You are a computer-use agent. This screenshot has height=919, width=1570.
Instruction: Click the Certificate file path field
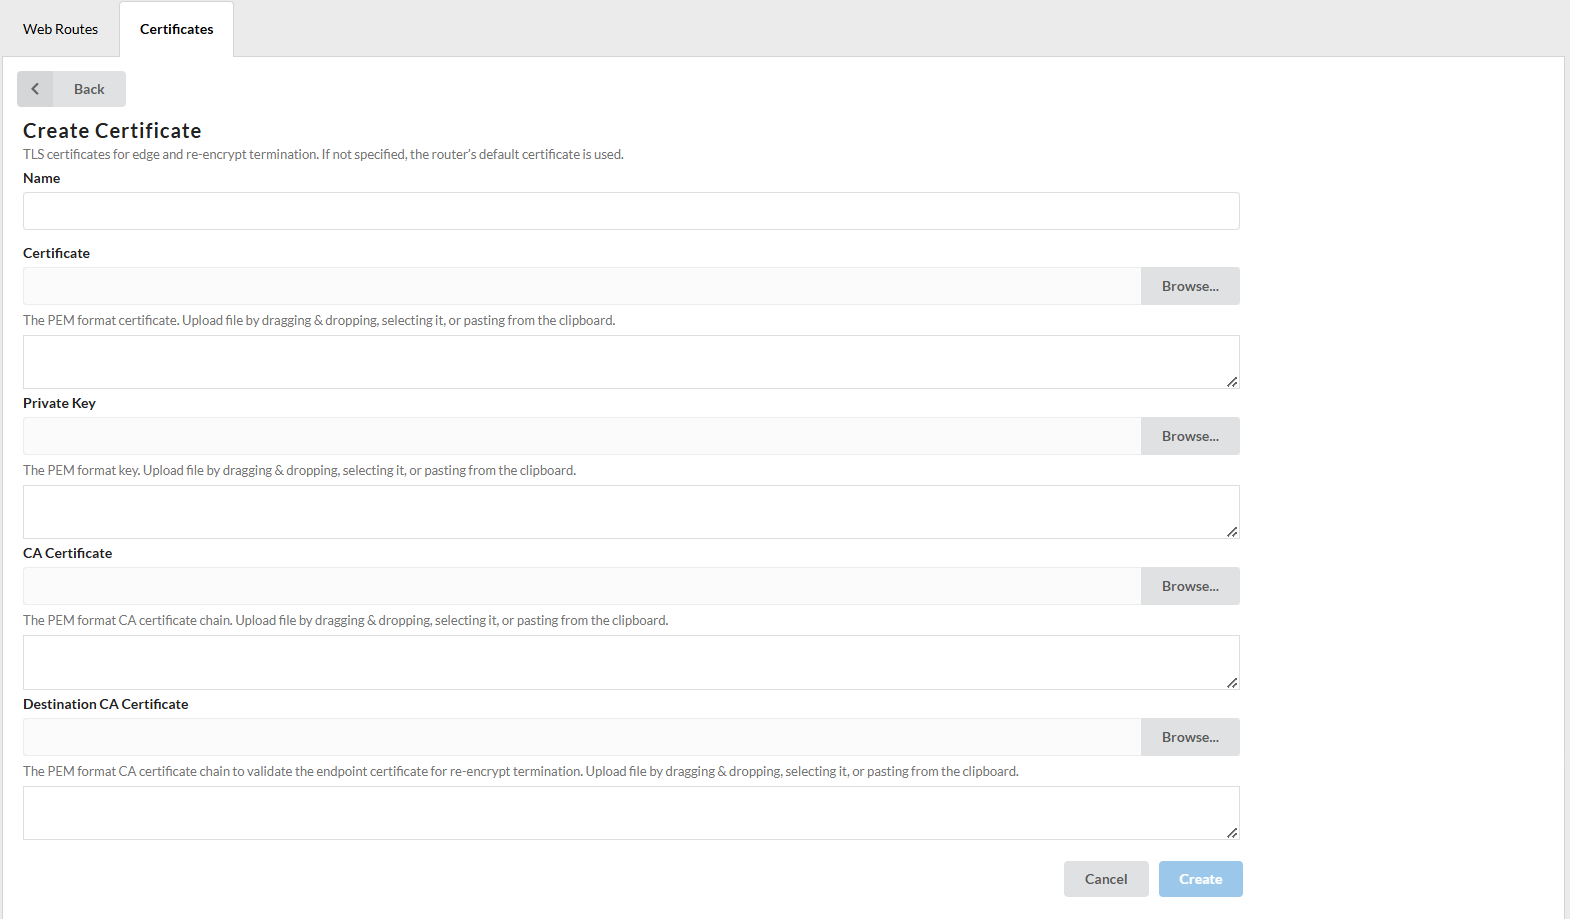click(x=581, y=286)
